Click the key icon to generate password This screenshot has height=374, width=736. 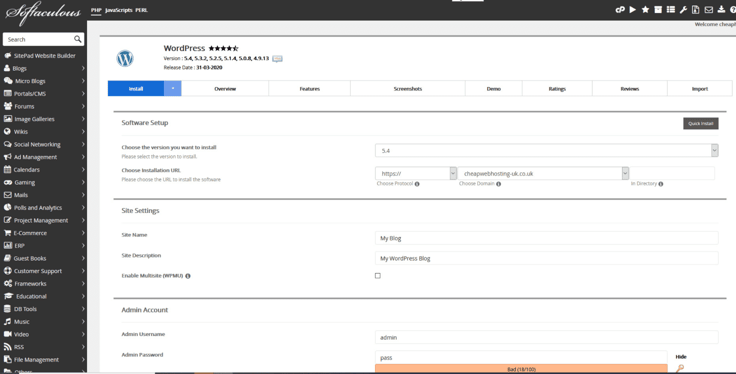pos(680,368)
